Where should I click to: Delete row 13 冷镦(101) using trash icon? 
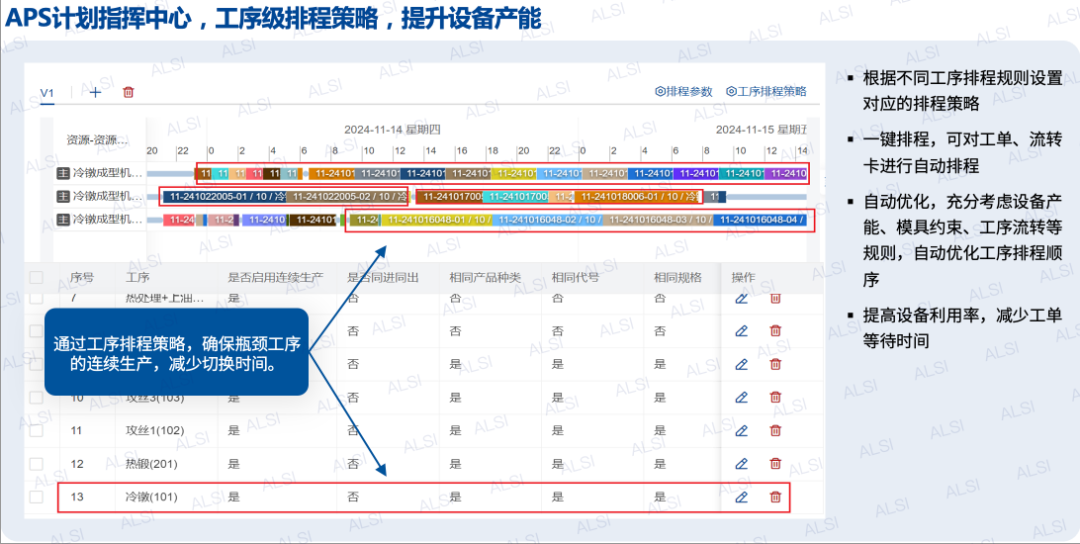coord(775,497)
